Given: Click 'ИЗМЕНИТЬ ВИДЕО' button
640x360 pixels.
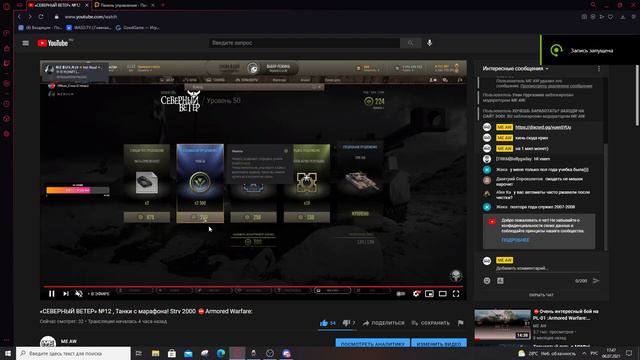Looking at the screenshot, I should [439, 344].
